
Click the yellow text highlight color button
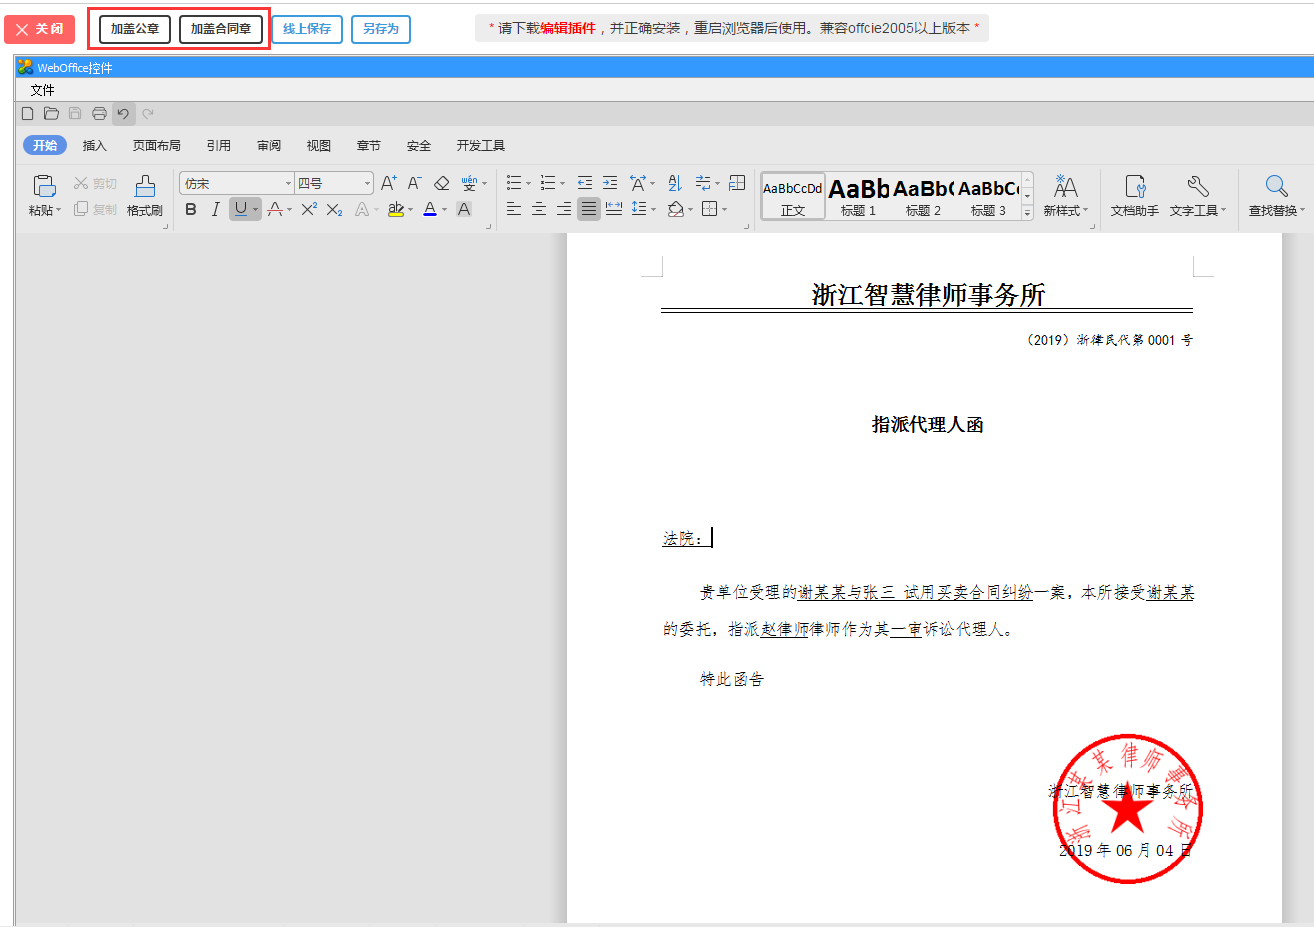click(x=396, y=209)
